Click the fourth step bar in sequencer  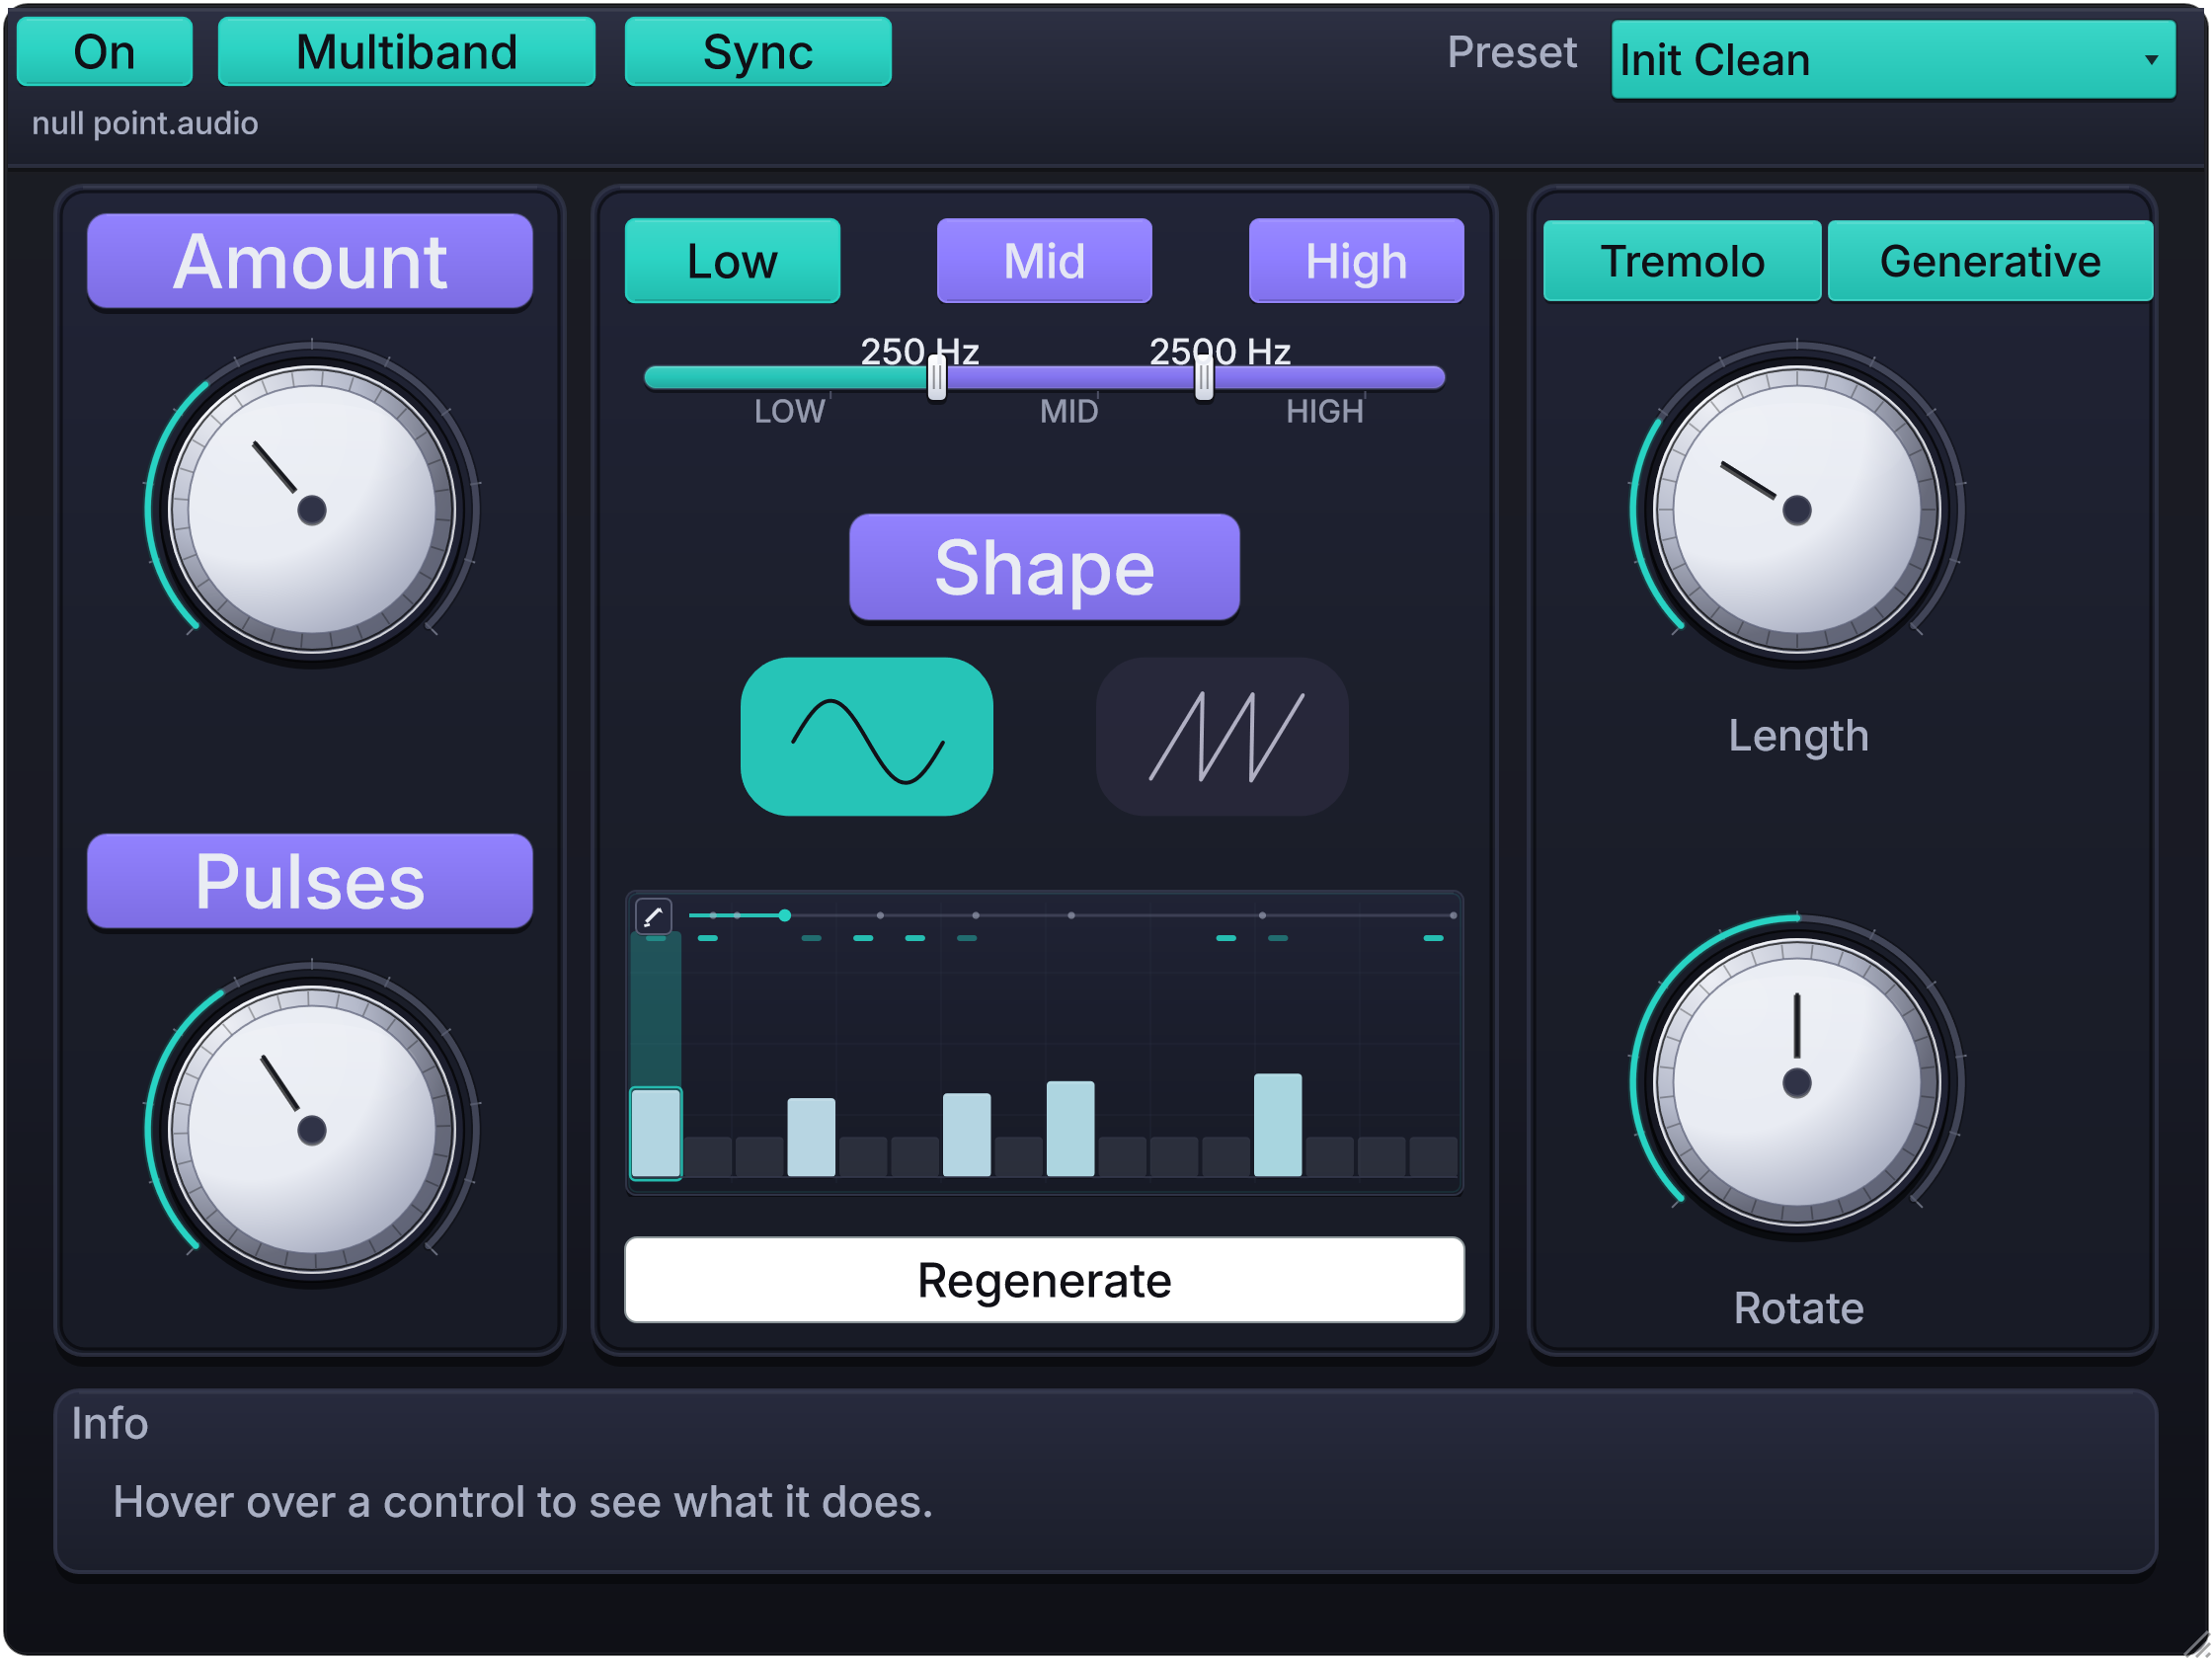(x=811, y=1137)
